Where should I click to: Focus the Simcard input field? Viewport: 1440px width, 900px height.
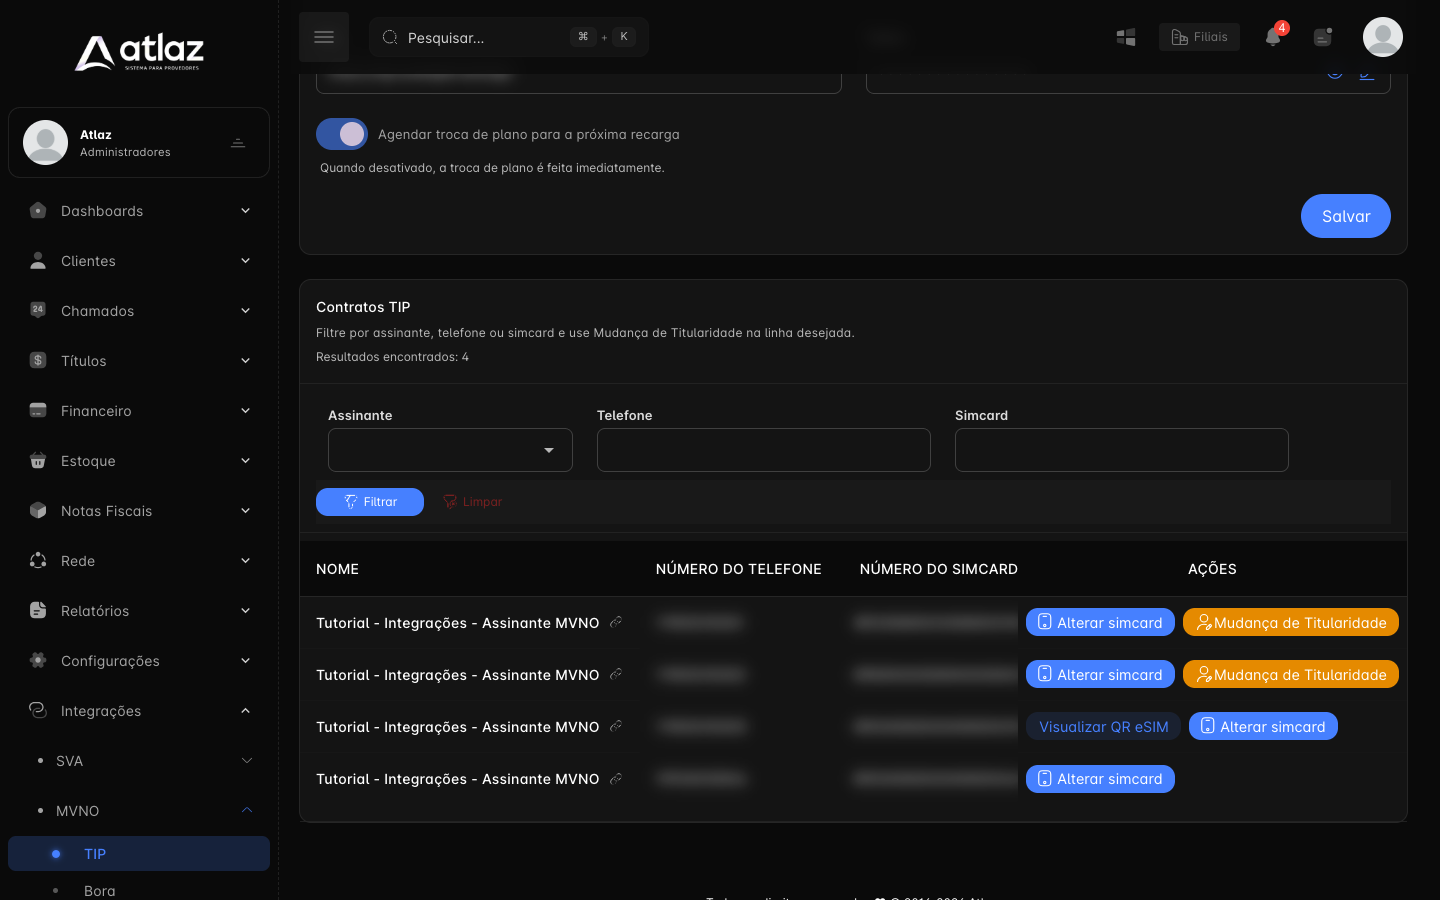[x=1122, y=450]
